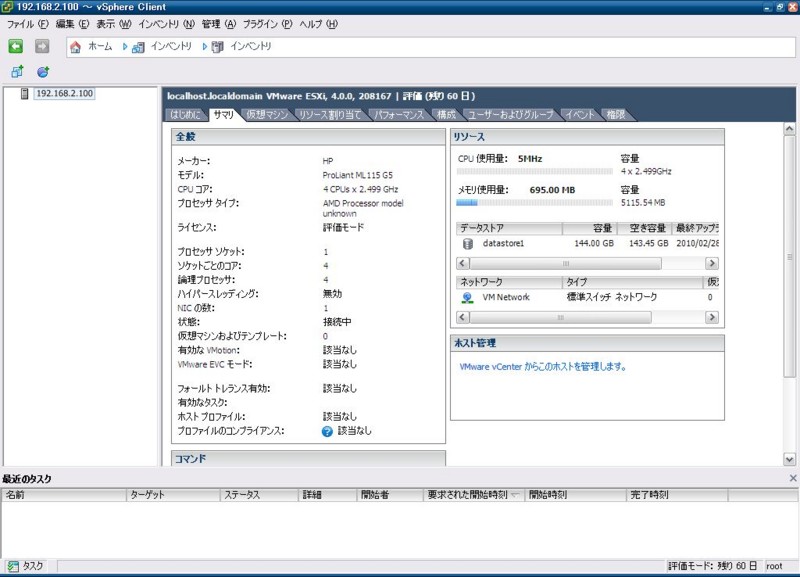Screen dimensions: 800x577
Task: Click network list left scroll arrow
Action: (462, 317)
